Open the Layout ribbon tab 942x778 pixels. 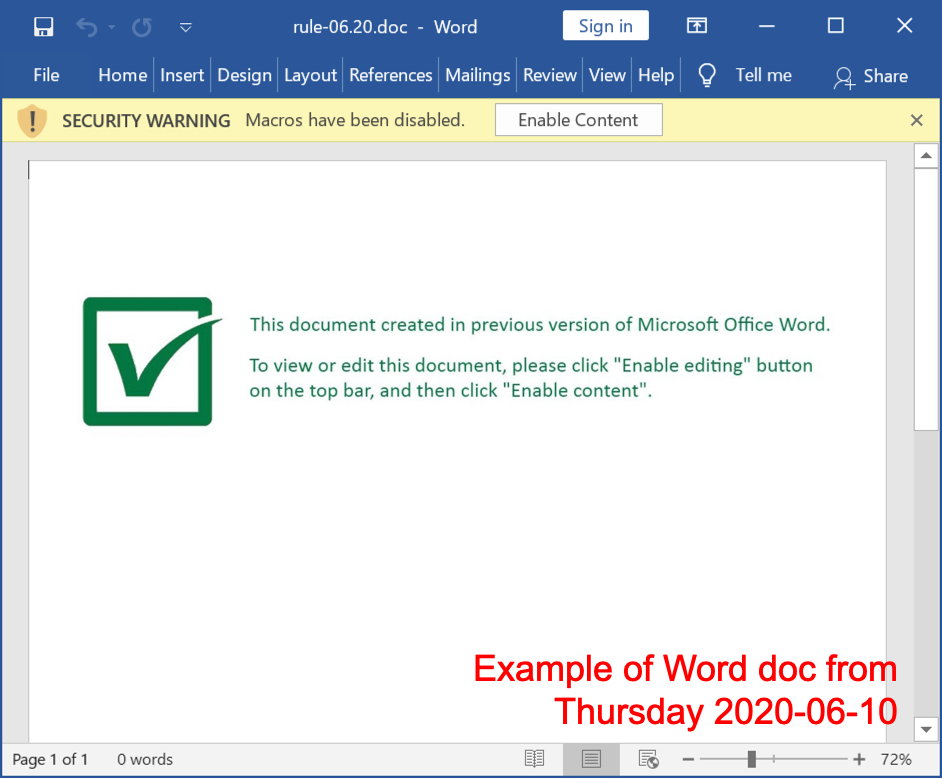click(x=311, y=75)
